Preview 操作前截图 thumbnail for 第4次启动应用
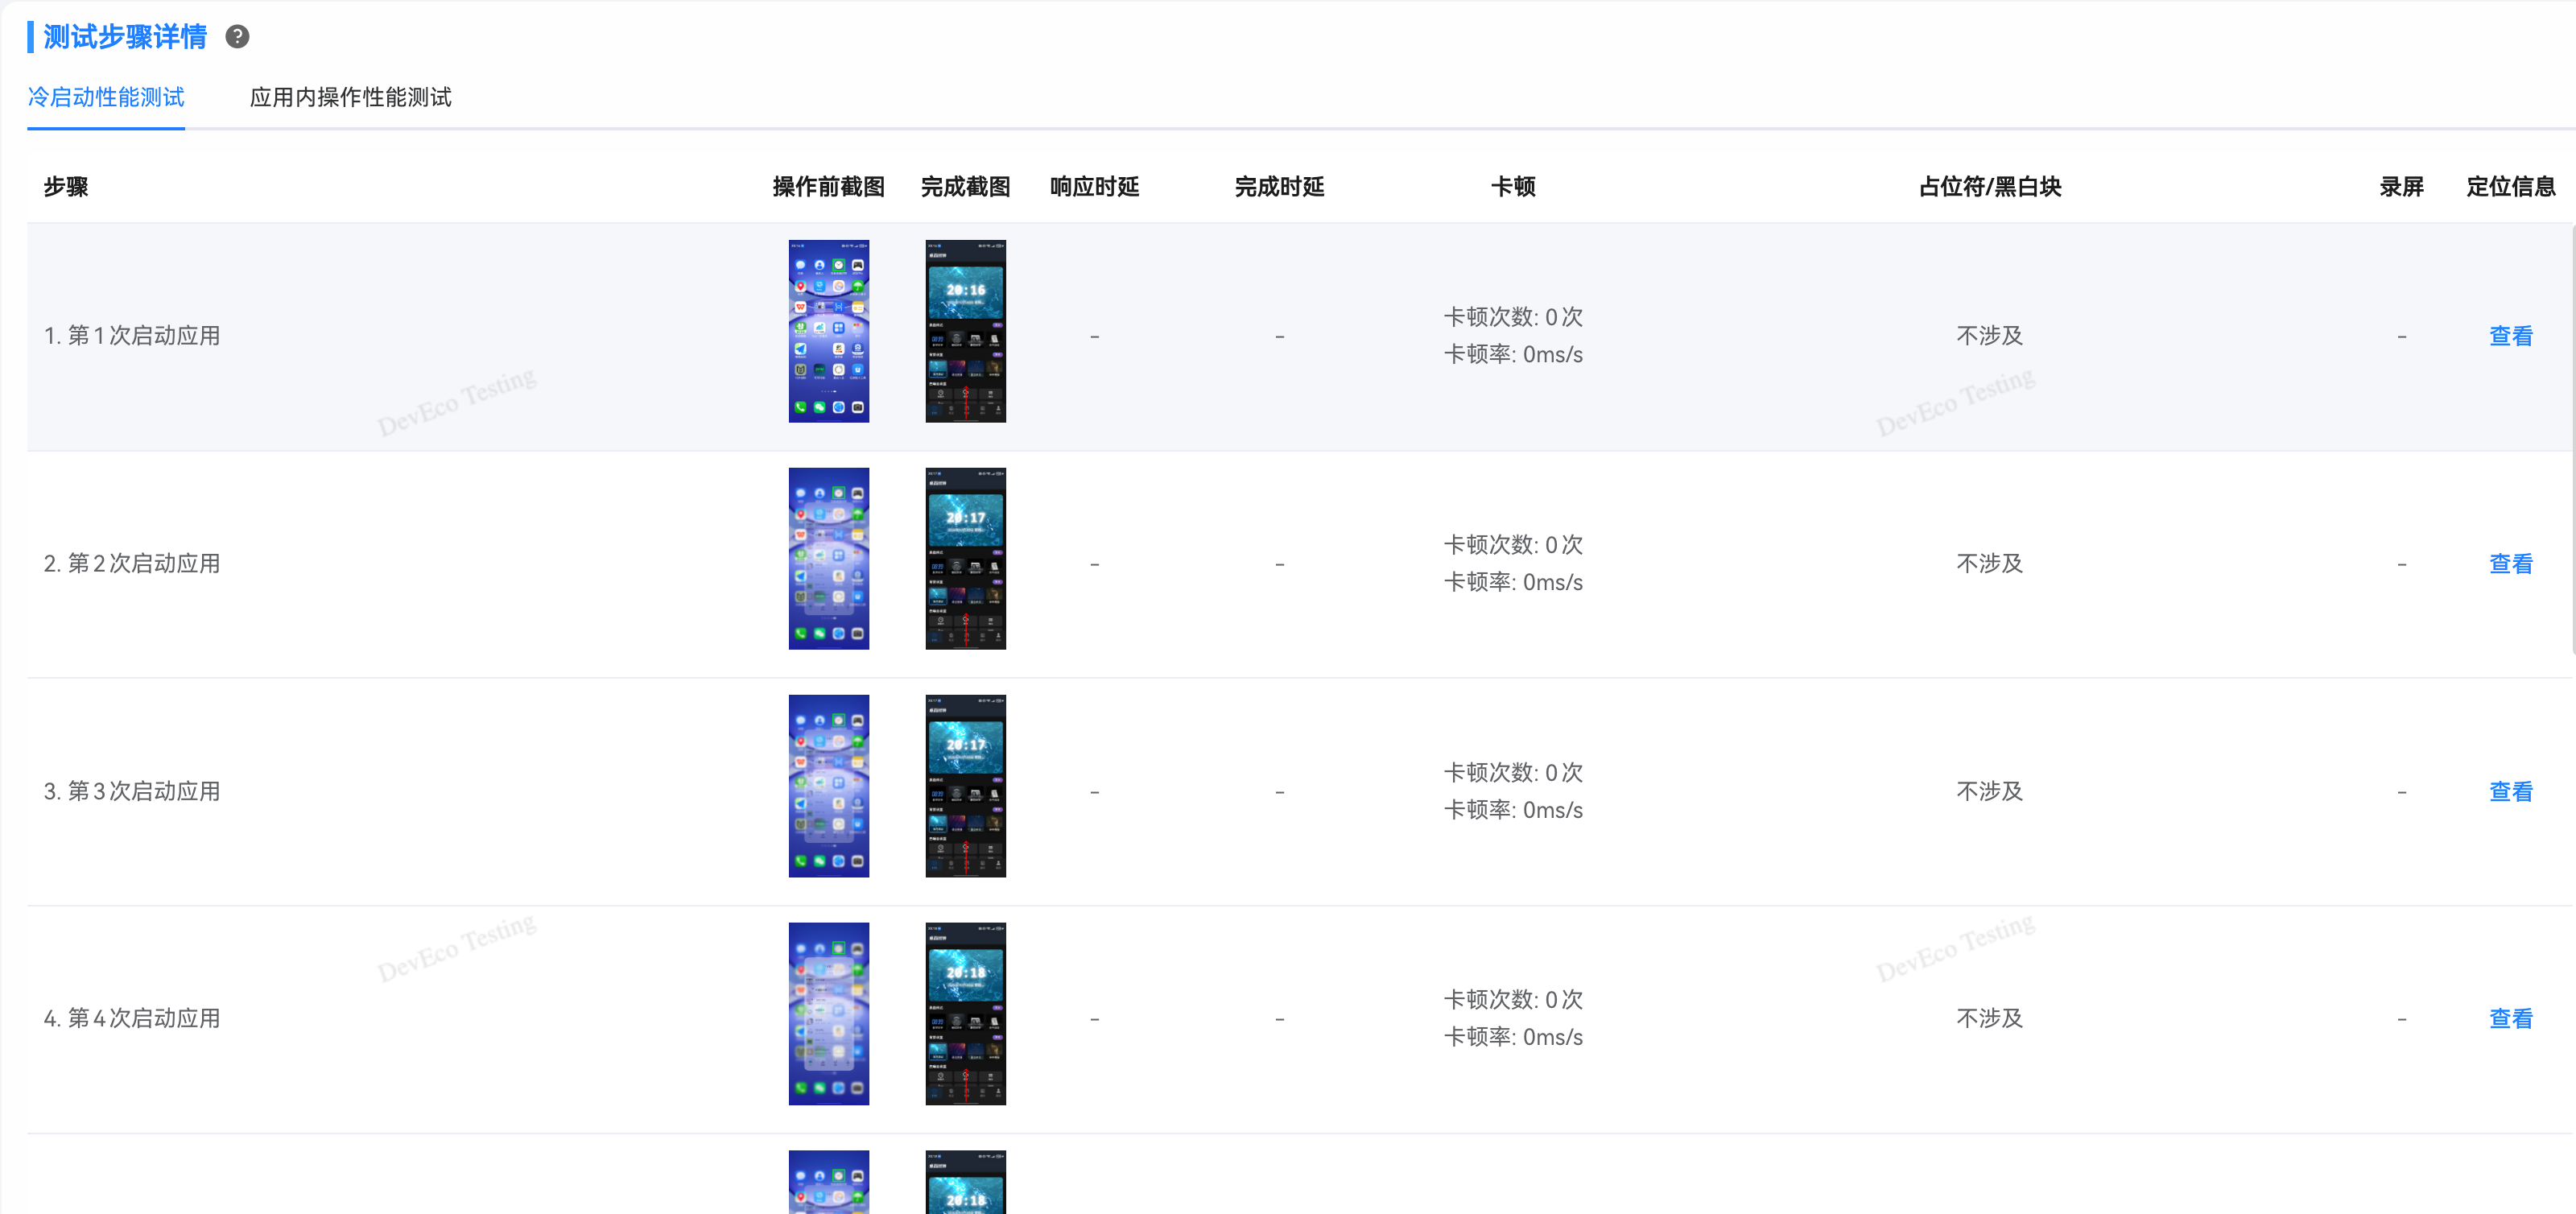The image size is (2576, 1214). coord(829,1014)
